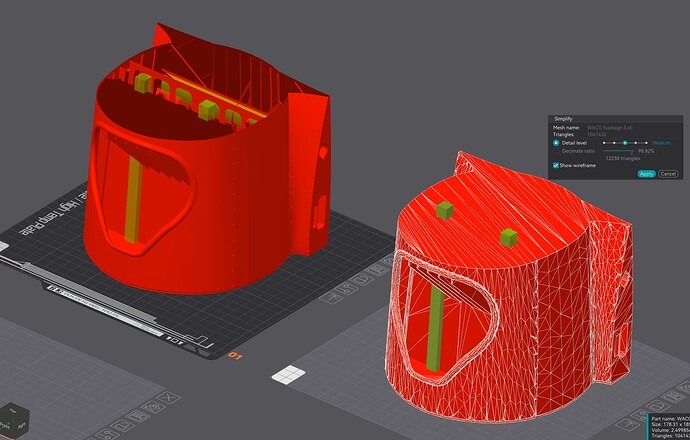
Task: Select the Detail level radio button
Action: coord(556,143)
